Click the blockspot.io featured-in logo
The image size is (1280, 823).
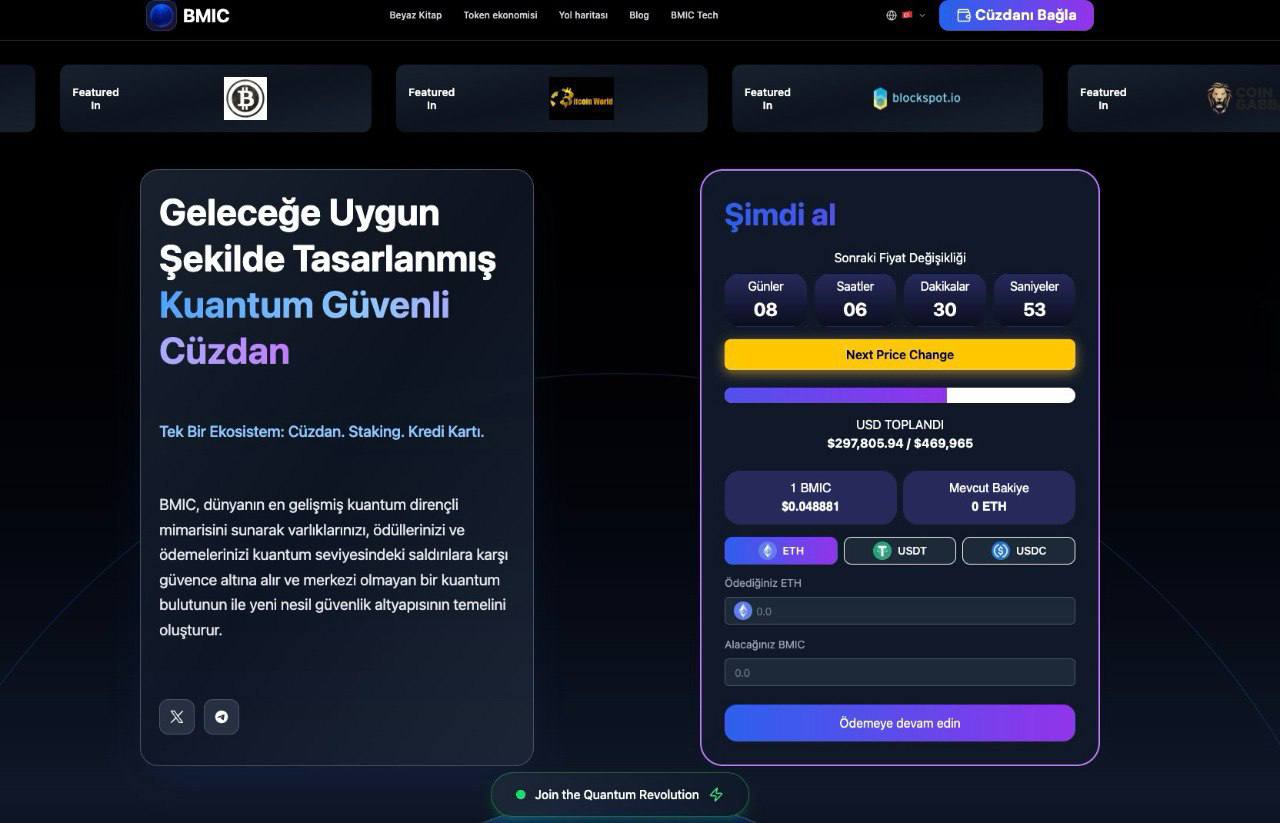(x=915, y=98)
